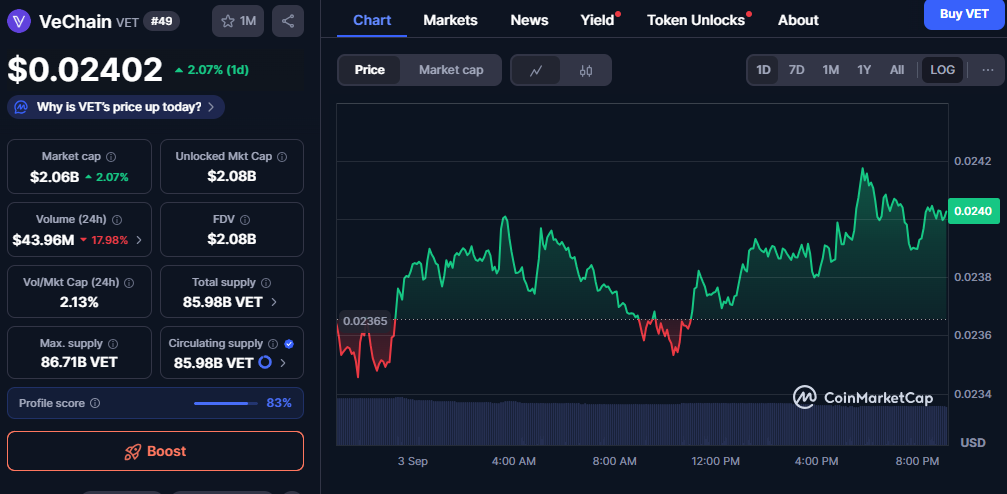
Task: Click the share icon button
Action: click(288, 21)
